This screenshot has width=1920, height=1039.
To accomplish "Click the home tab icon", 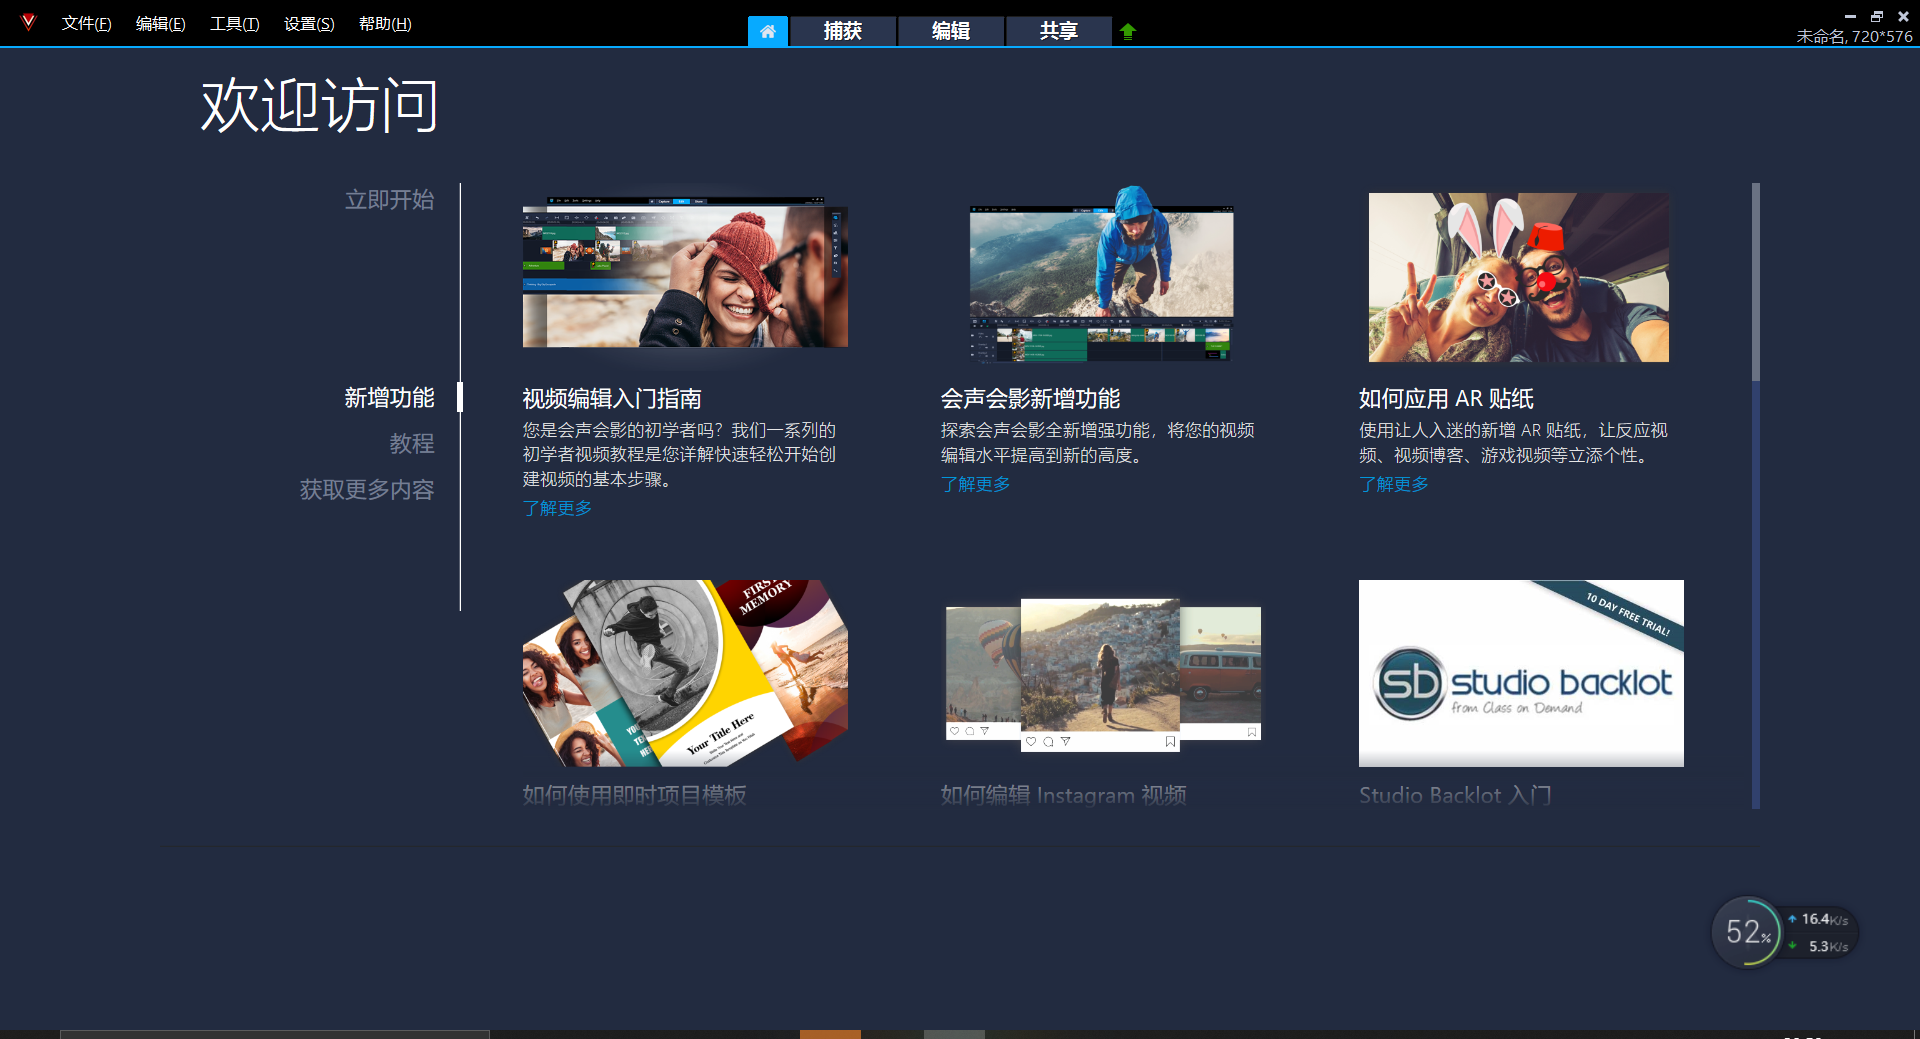I will point(768,31).
